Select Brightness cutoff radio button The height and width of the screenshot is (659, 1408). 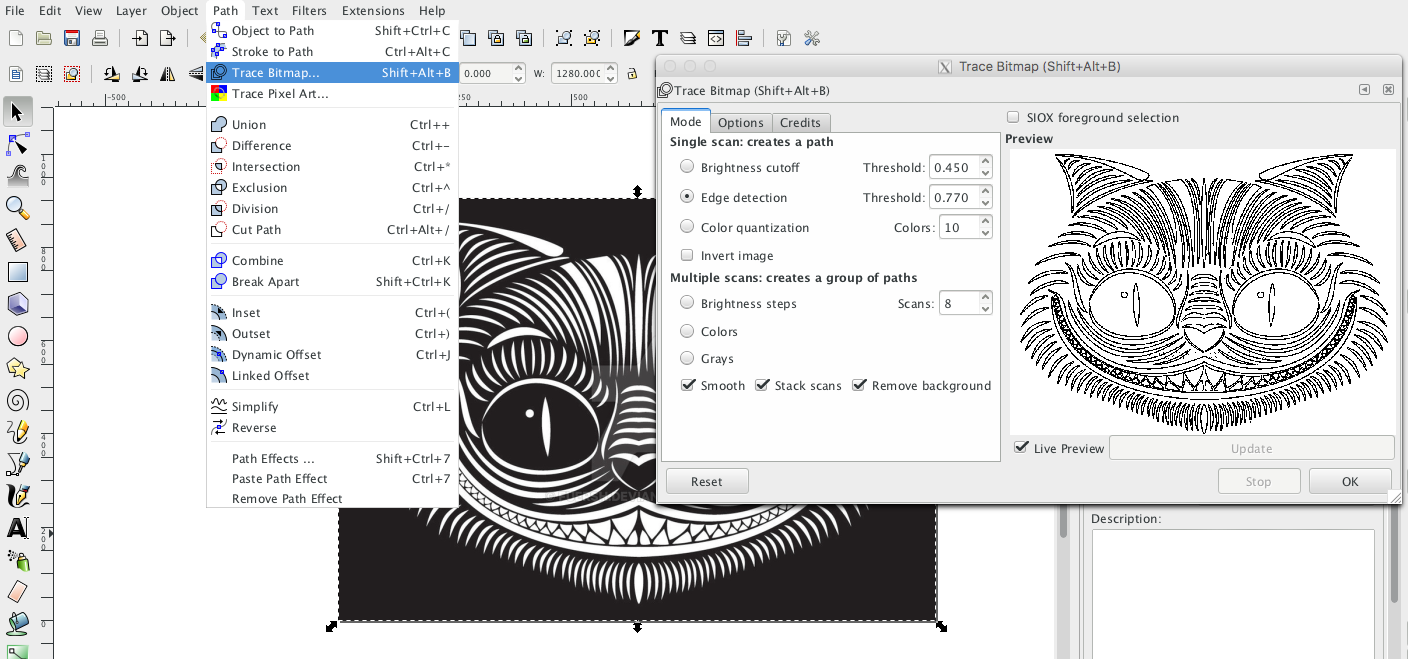687,167
